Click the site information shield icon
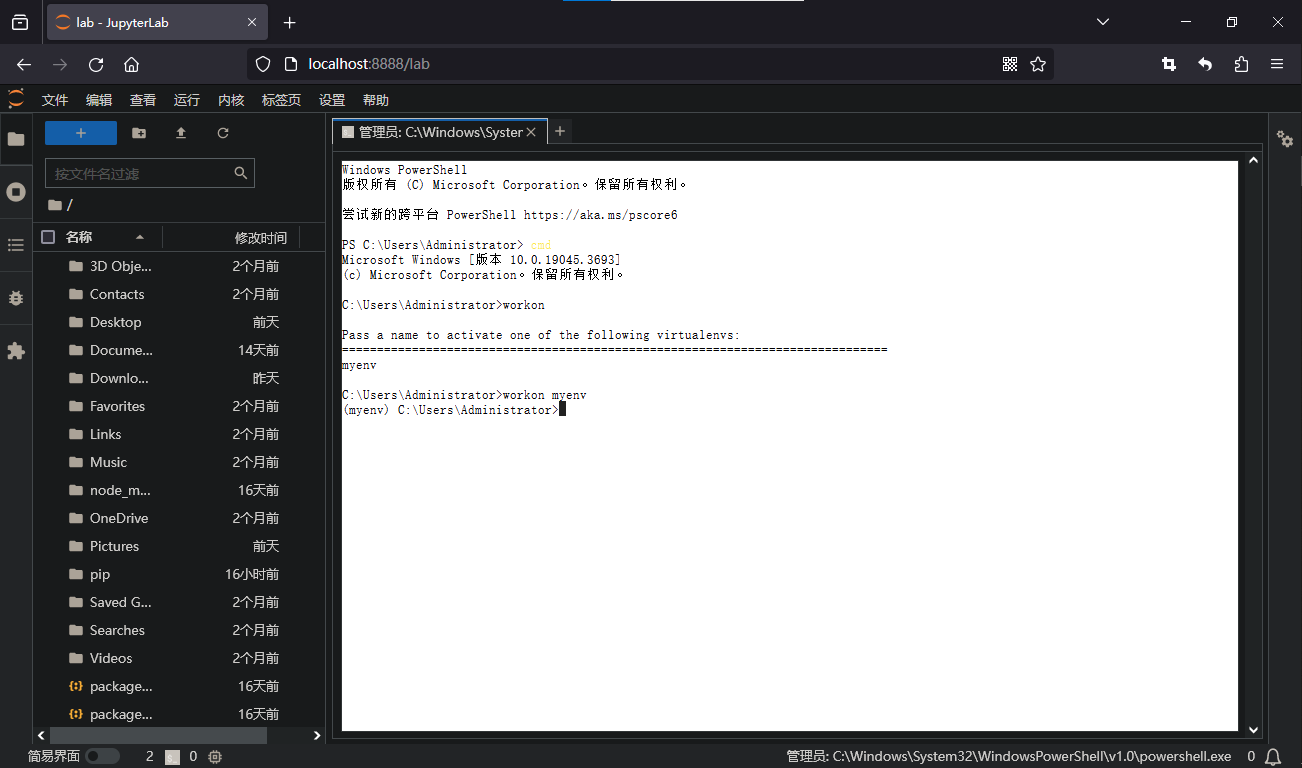1302x768 pixels. pyautogui.click(x=263, y=64)
